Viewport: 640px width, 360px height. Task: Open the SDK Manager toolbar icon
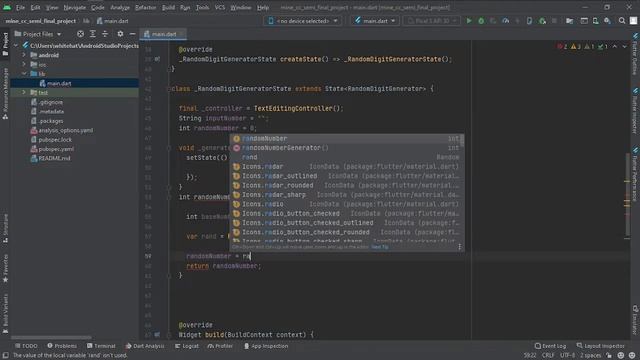(607, 21)
